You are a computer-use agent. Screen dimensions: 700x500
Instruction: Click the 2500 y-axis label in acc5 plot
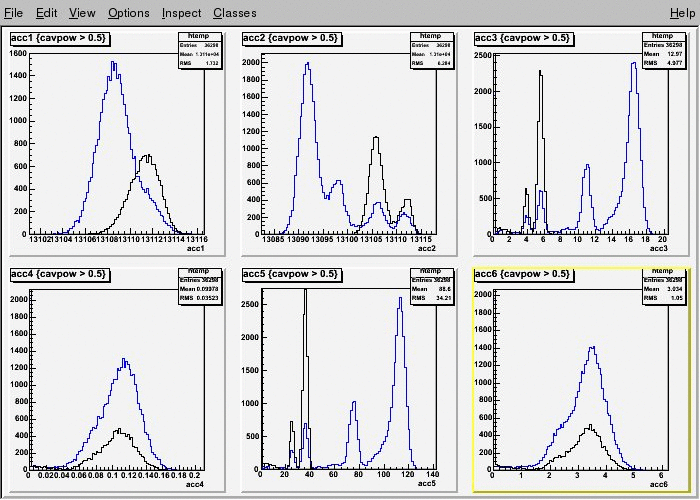click(250, 304)
